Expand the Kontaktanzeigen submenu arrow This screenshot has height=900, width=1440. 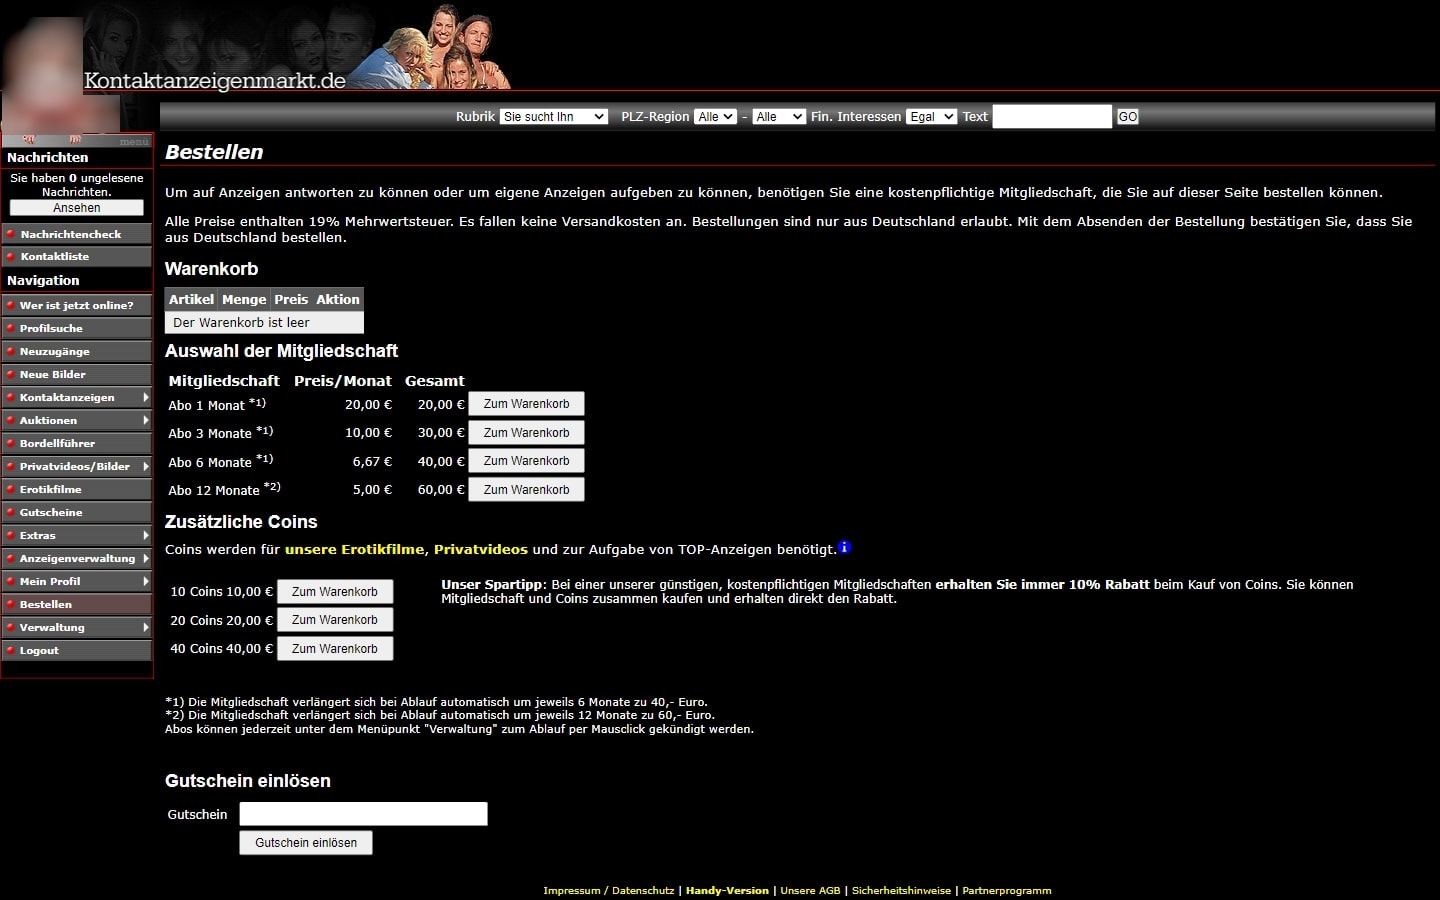[146, 397]
